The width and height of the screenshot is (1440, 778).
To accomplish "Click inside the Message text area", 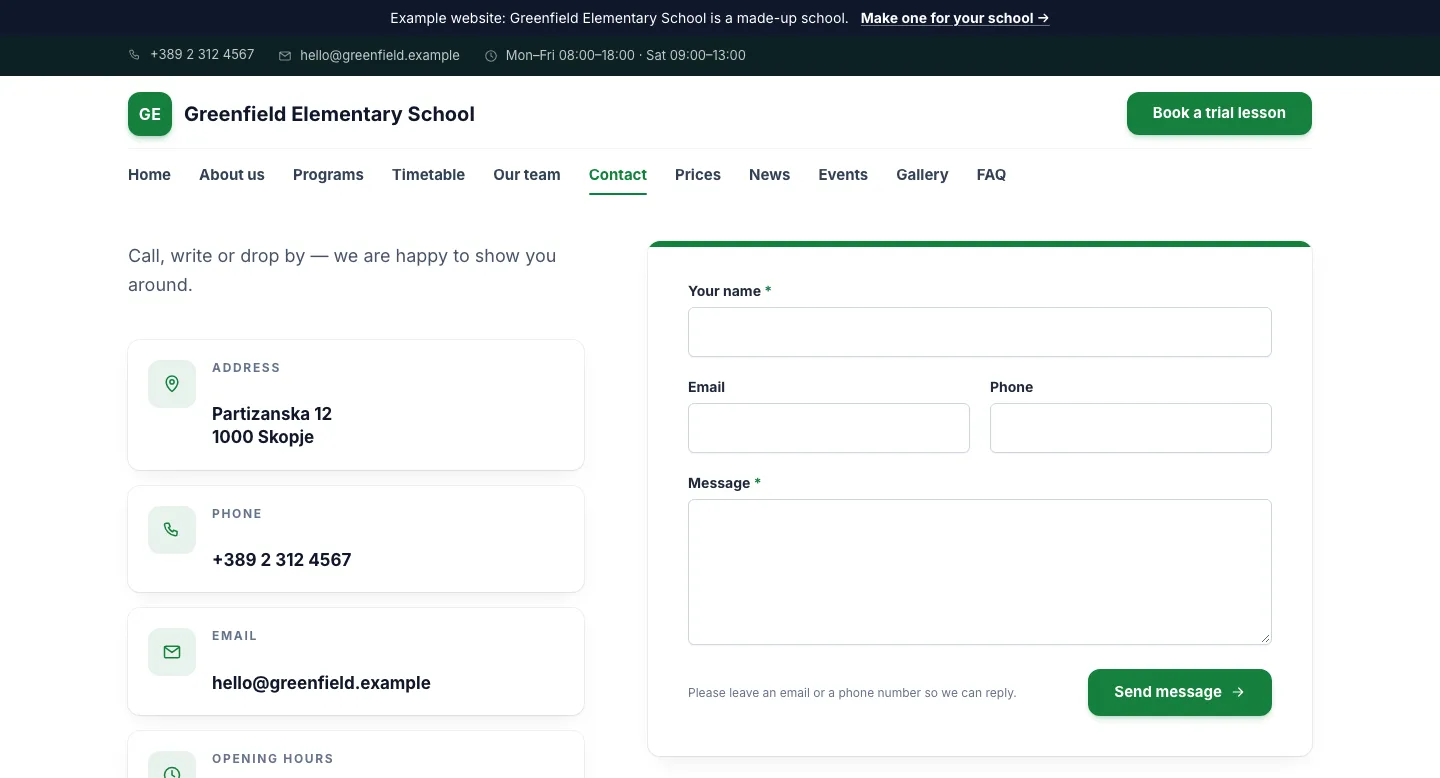I will (x=980, y=572).
